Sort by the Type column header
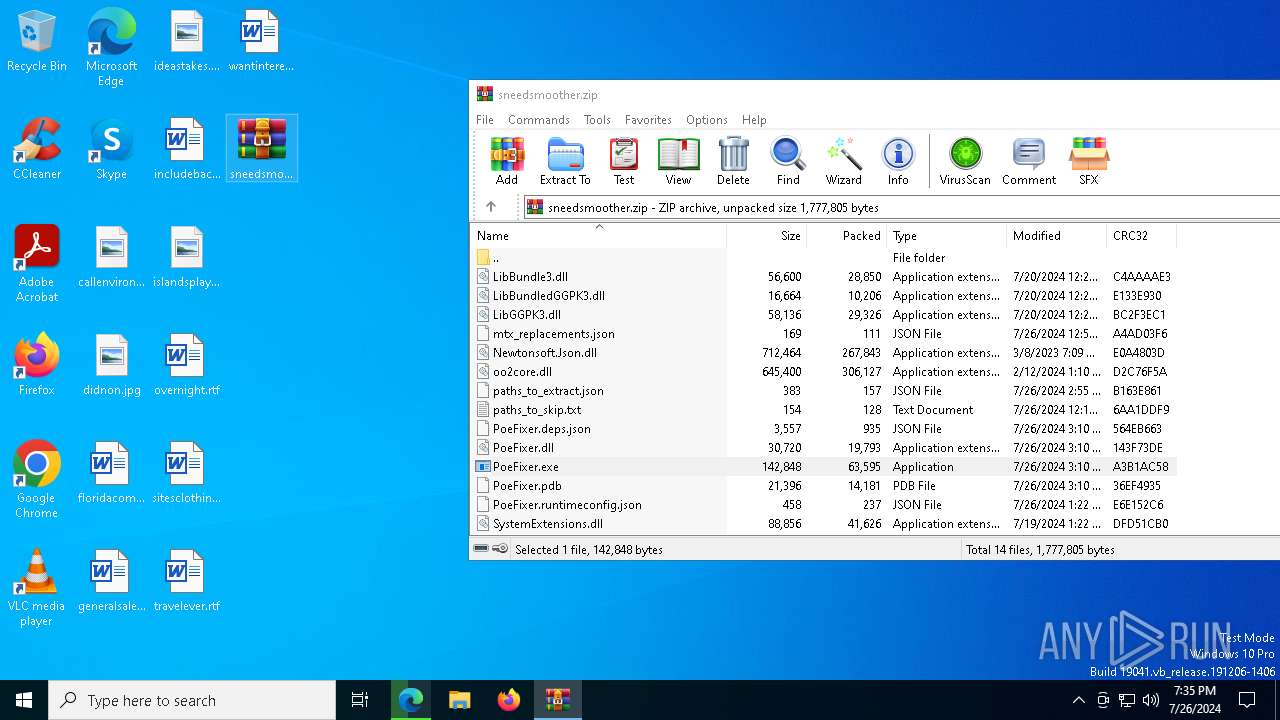 pyautogui.click(x=946, y=236)
